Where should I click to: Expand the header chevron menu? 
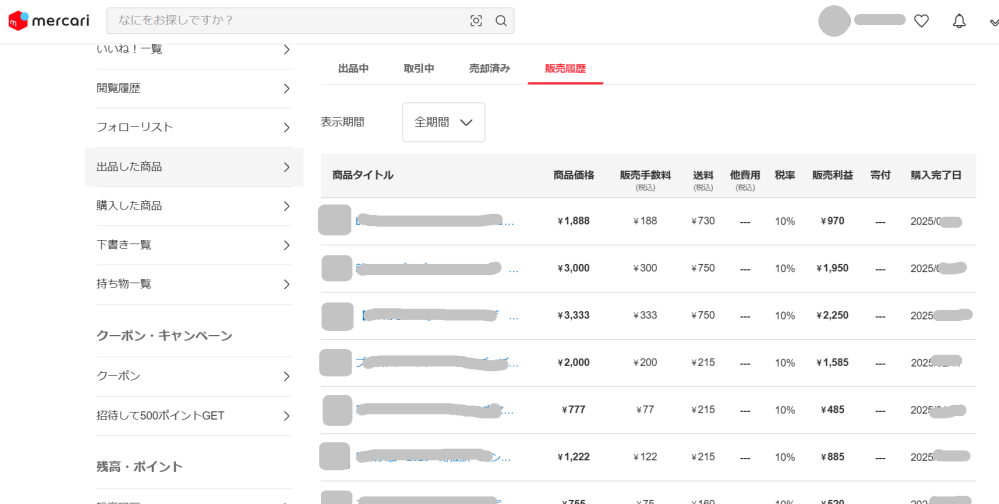tap(993, 22)
